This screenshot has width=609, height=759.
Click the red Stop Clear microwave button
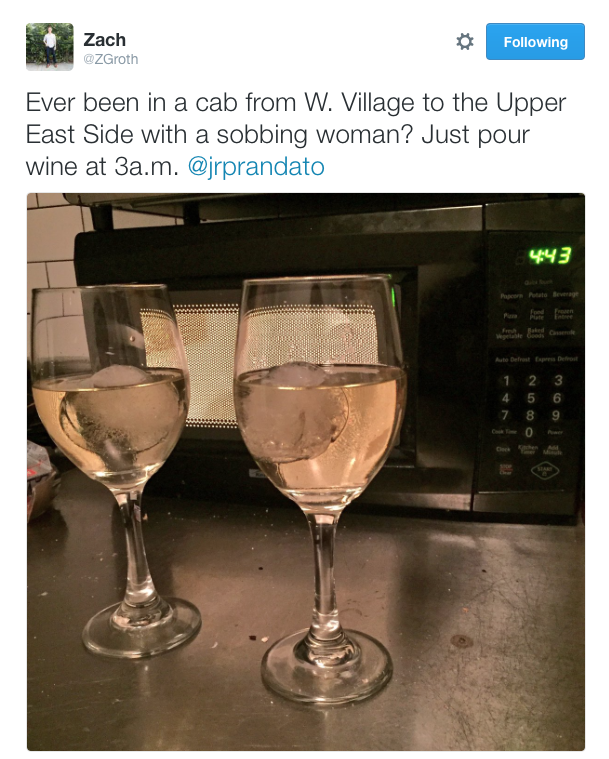pos(507,469)
